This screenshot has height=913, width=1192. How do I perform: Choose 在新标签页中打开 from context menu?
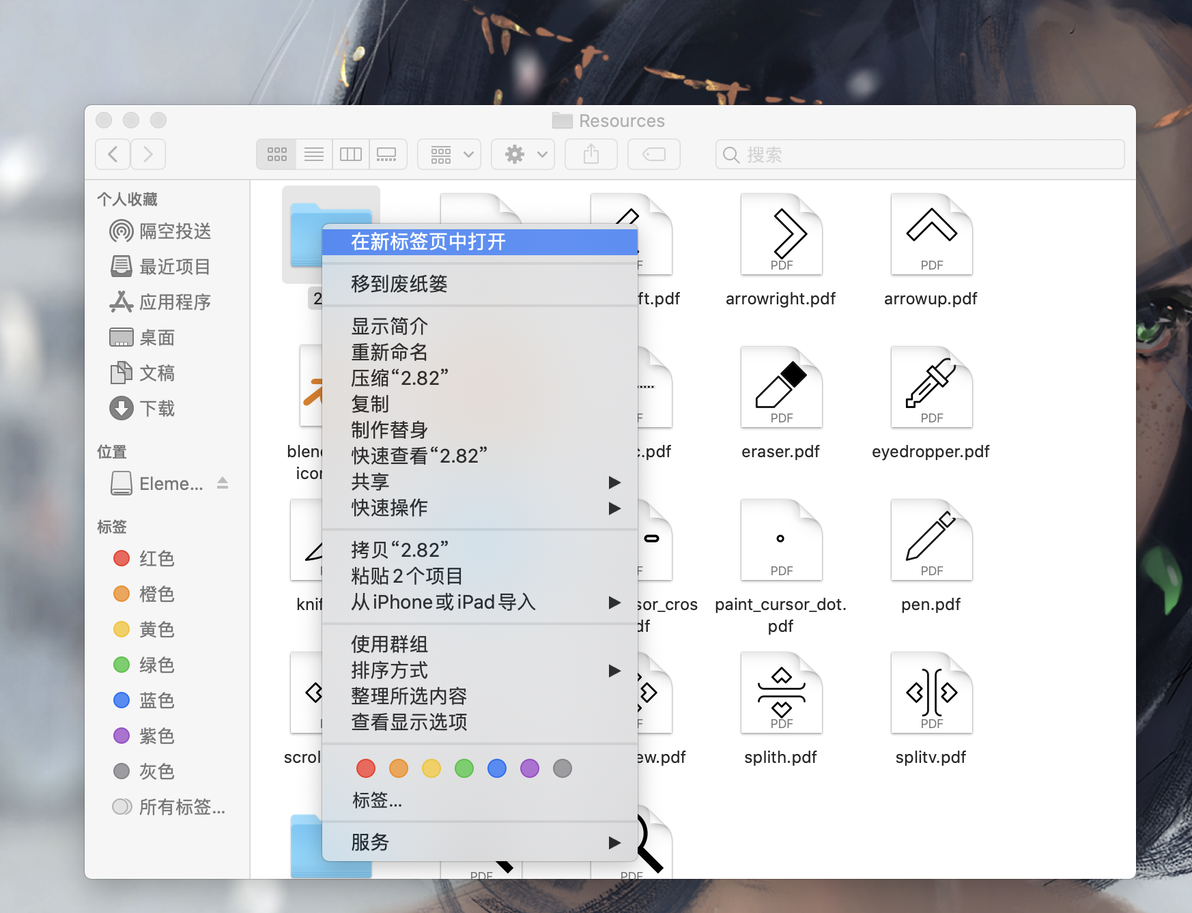tap(480, 242)
